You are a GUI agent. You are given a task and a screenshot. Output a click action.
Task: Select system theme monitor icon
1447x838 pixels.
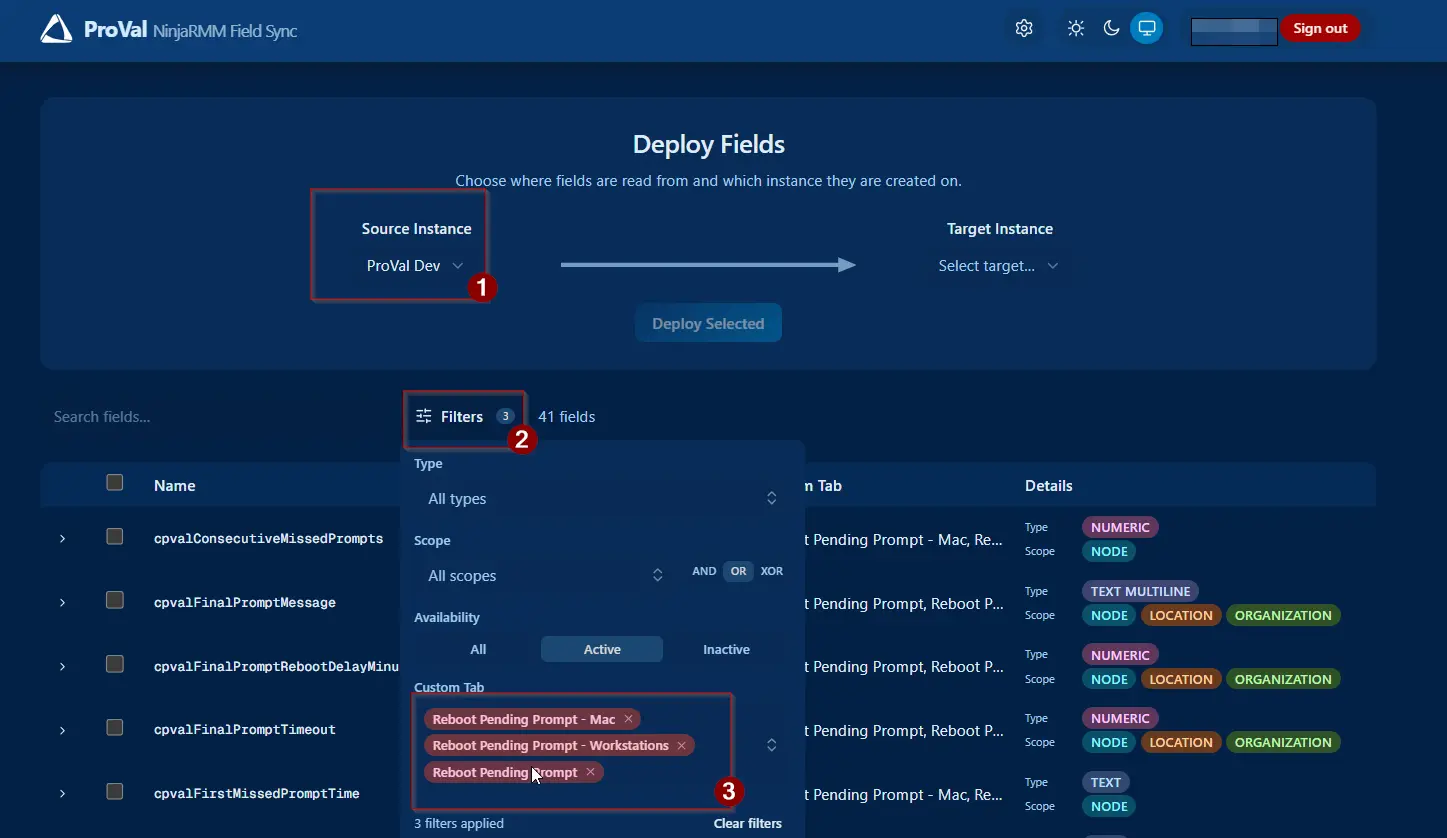pyautogui.click(x=1147, y=28)
